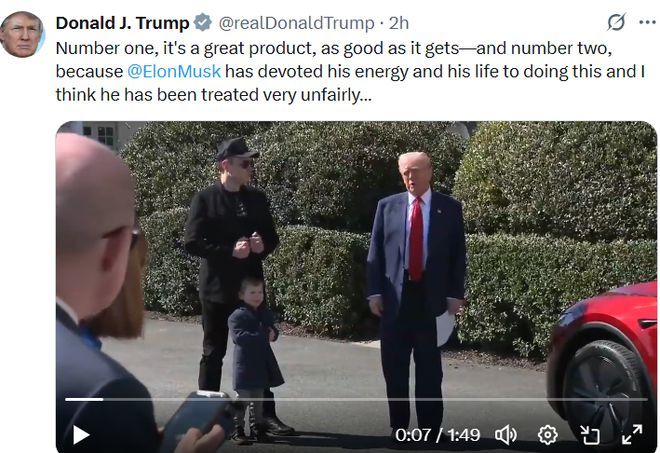Seek to the middle of video progress bar
Viewport: 660px width, 453px height.
click(x=356, y=399)
